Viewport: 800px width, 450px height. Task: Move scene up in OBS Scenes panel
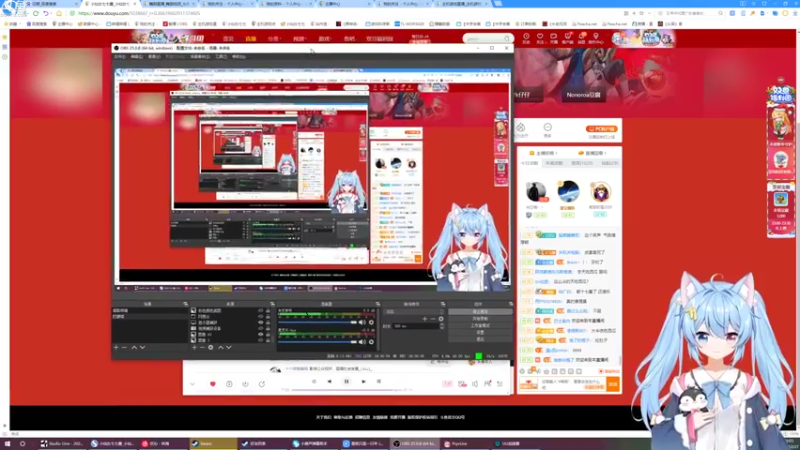click(x=134, y=347)
